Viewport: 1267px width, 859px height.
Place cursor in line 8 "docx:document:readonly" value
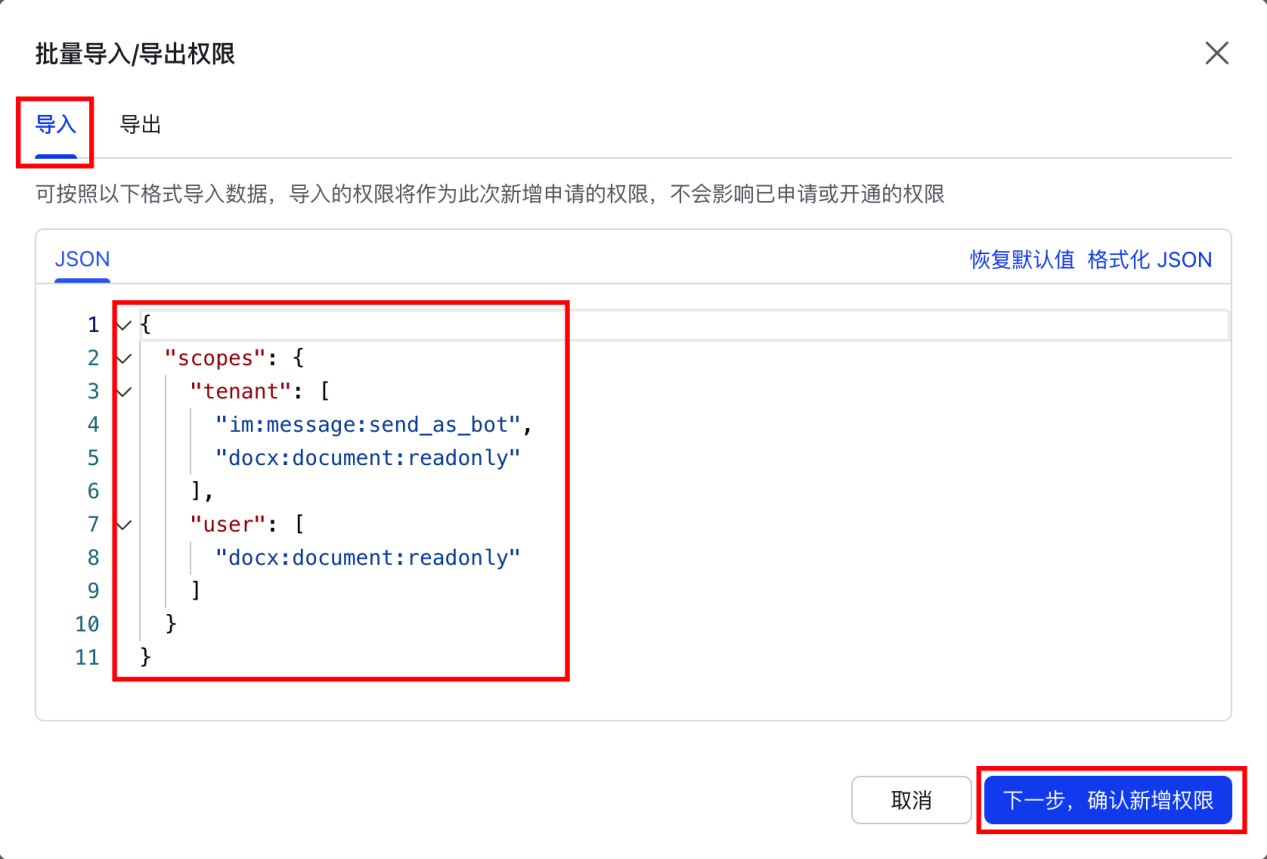tap(369, 557)
